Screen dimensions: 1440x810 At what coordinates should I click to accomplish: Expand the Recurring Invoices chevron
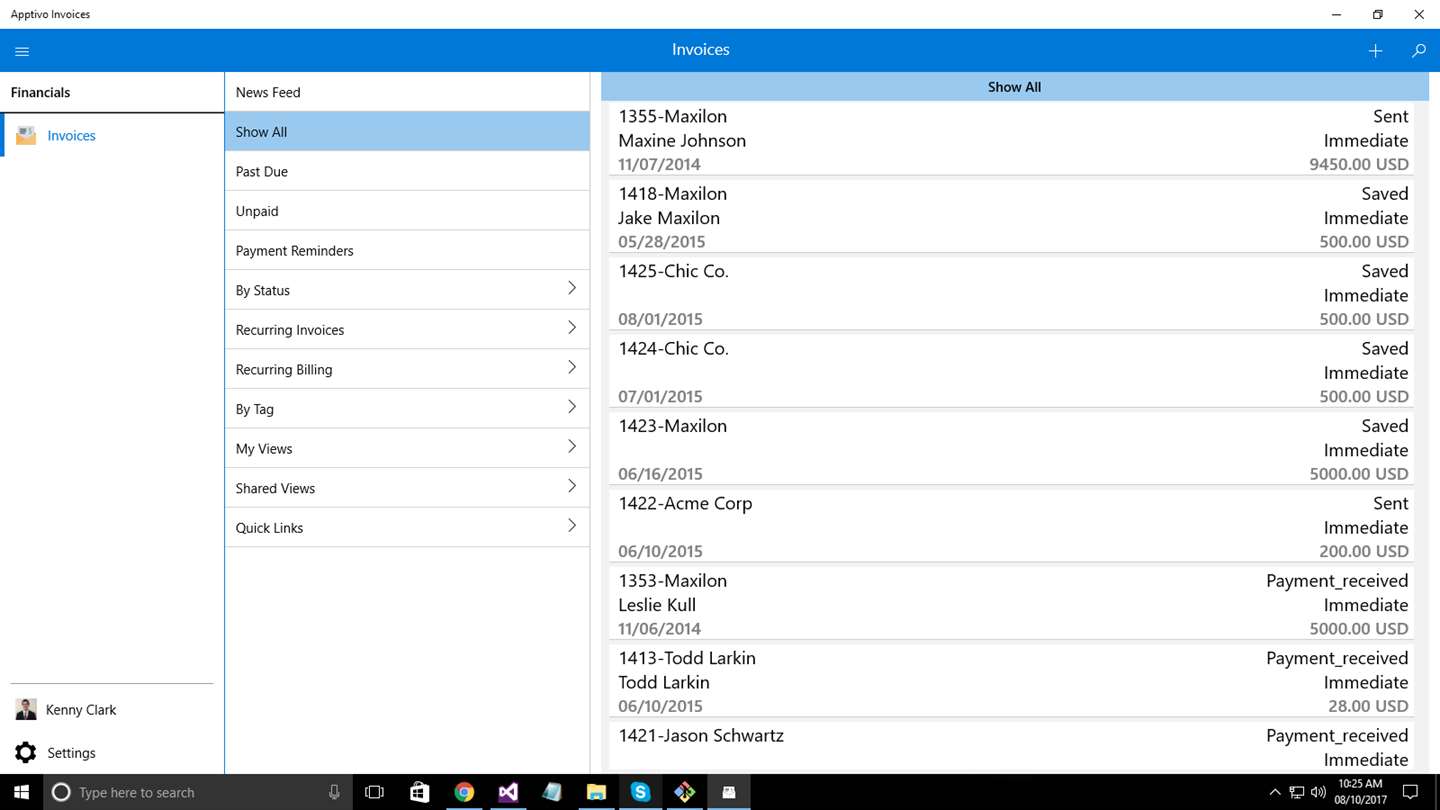(x=572, y=328)
